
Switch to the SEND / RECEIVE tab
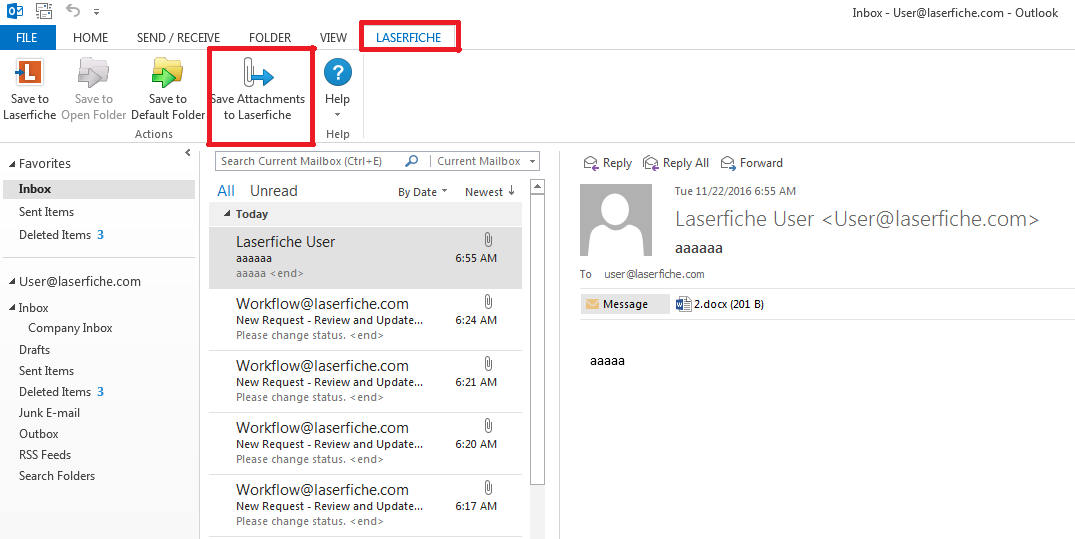pos(178,38)
